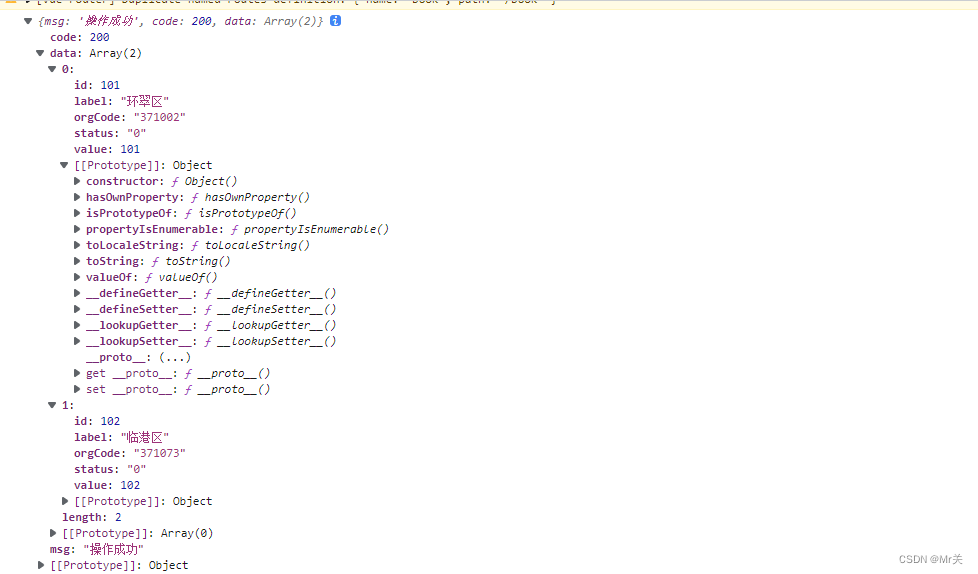Expand __defineSetter__ entry
This screenshot has width=978, height=574.
(x=77, y=309)
